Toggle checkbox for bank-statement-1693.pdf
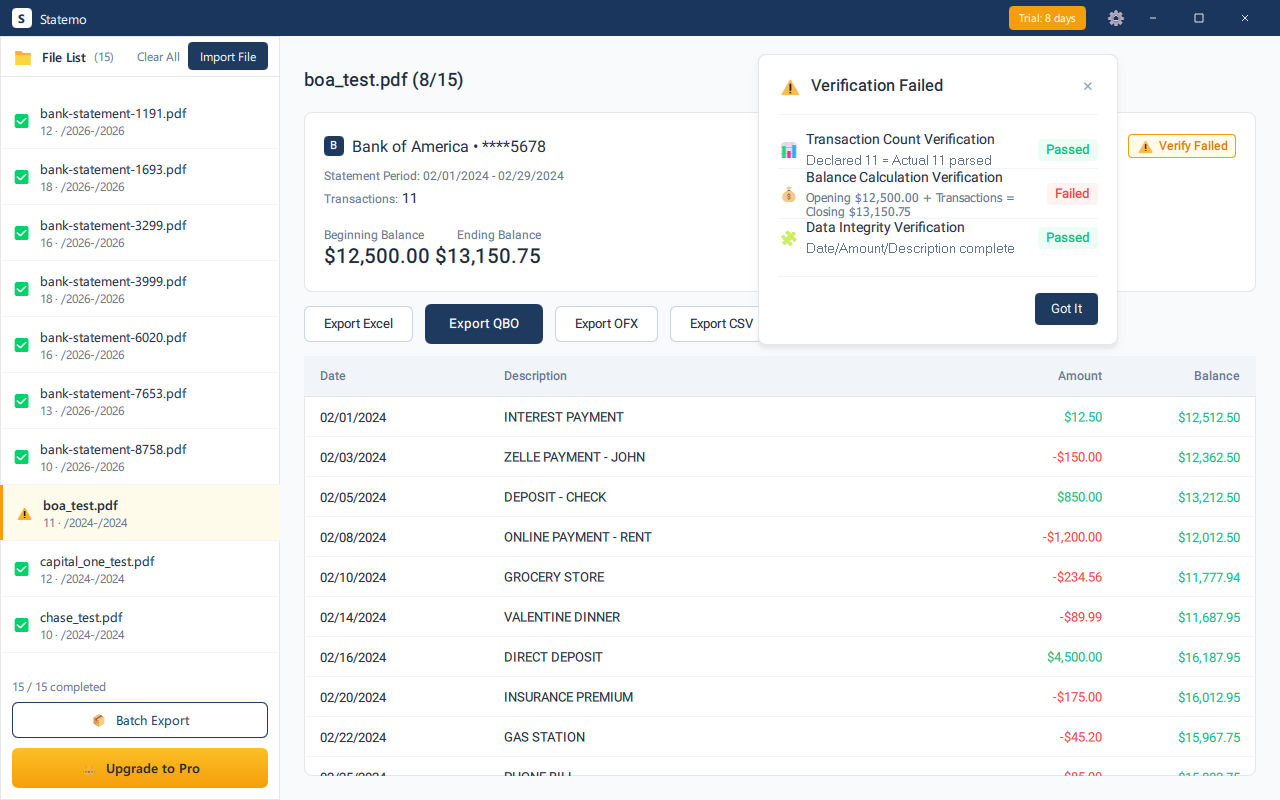 click(x=21, y=177)
